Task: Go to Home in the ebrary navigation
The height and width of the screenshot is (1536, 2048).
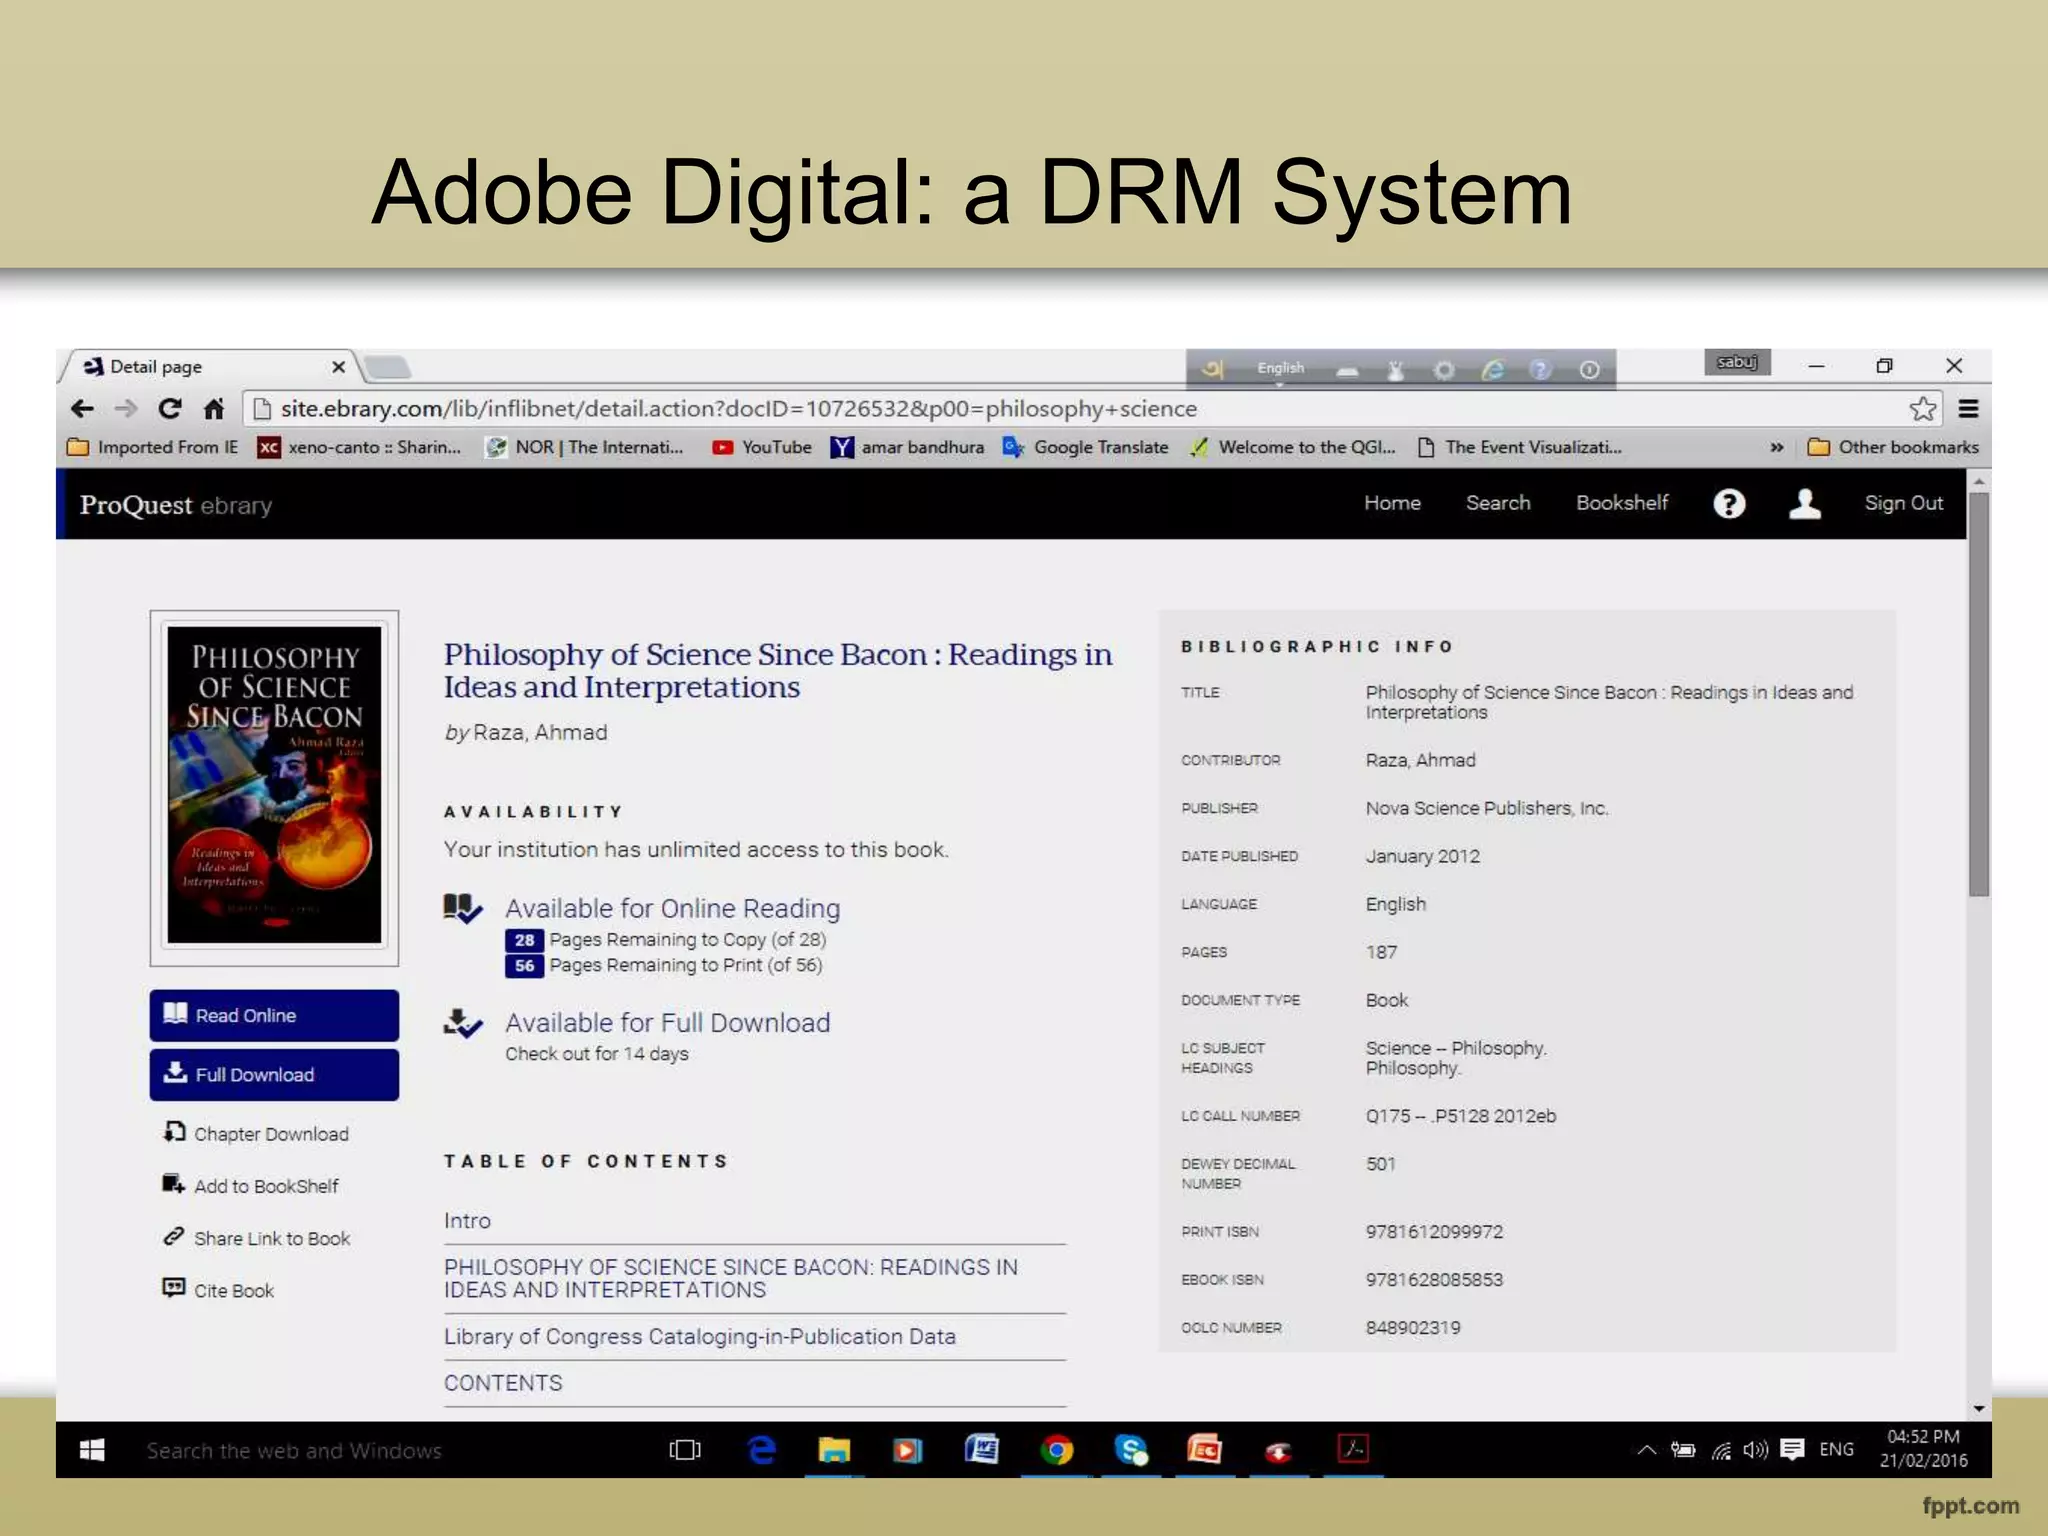Action: click(1392, 503)
